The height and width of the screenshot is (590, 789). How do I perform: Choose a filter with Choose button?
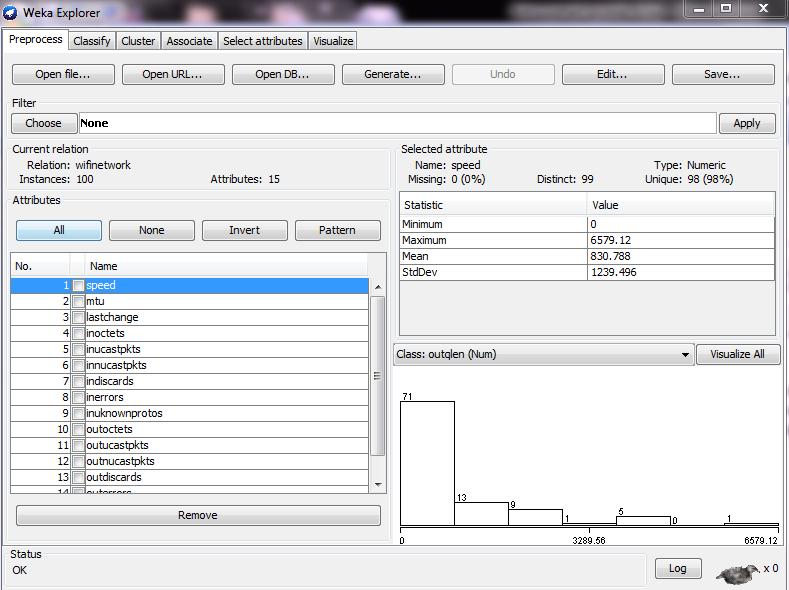pyautogui.click(x=44, y=123)
